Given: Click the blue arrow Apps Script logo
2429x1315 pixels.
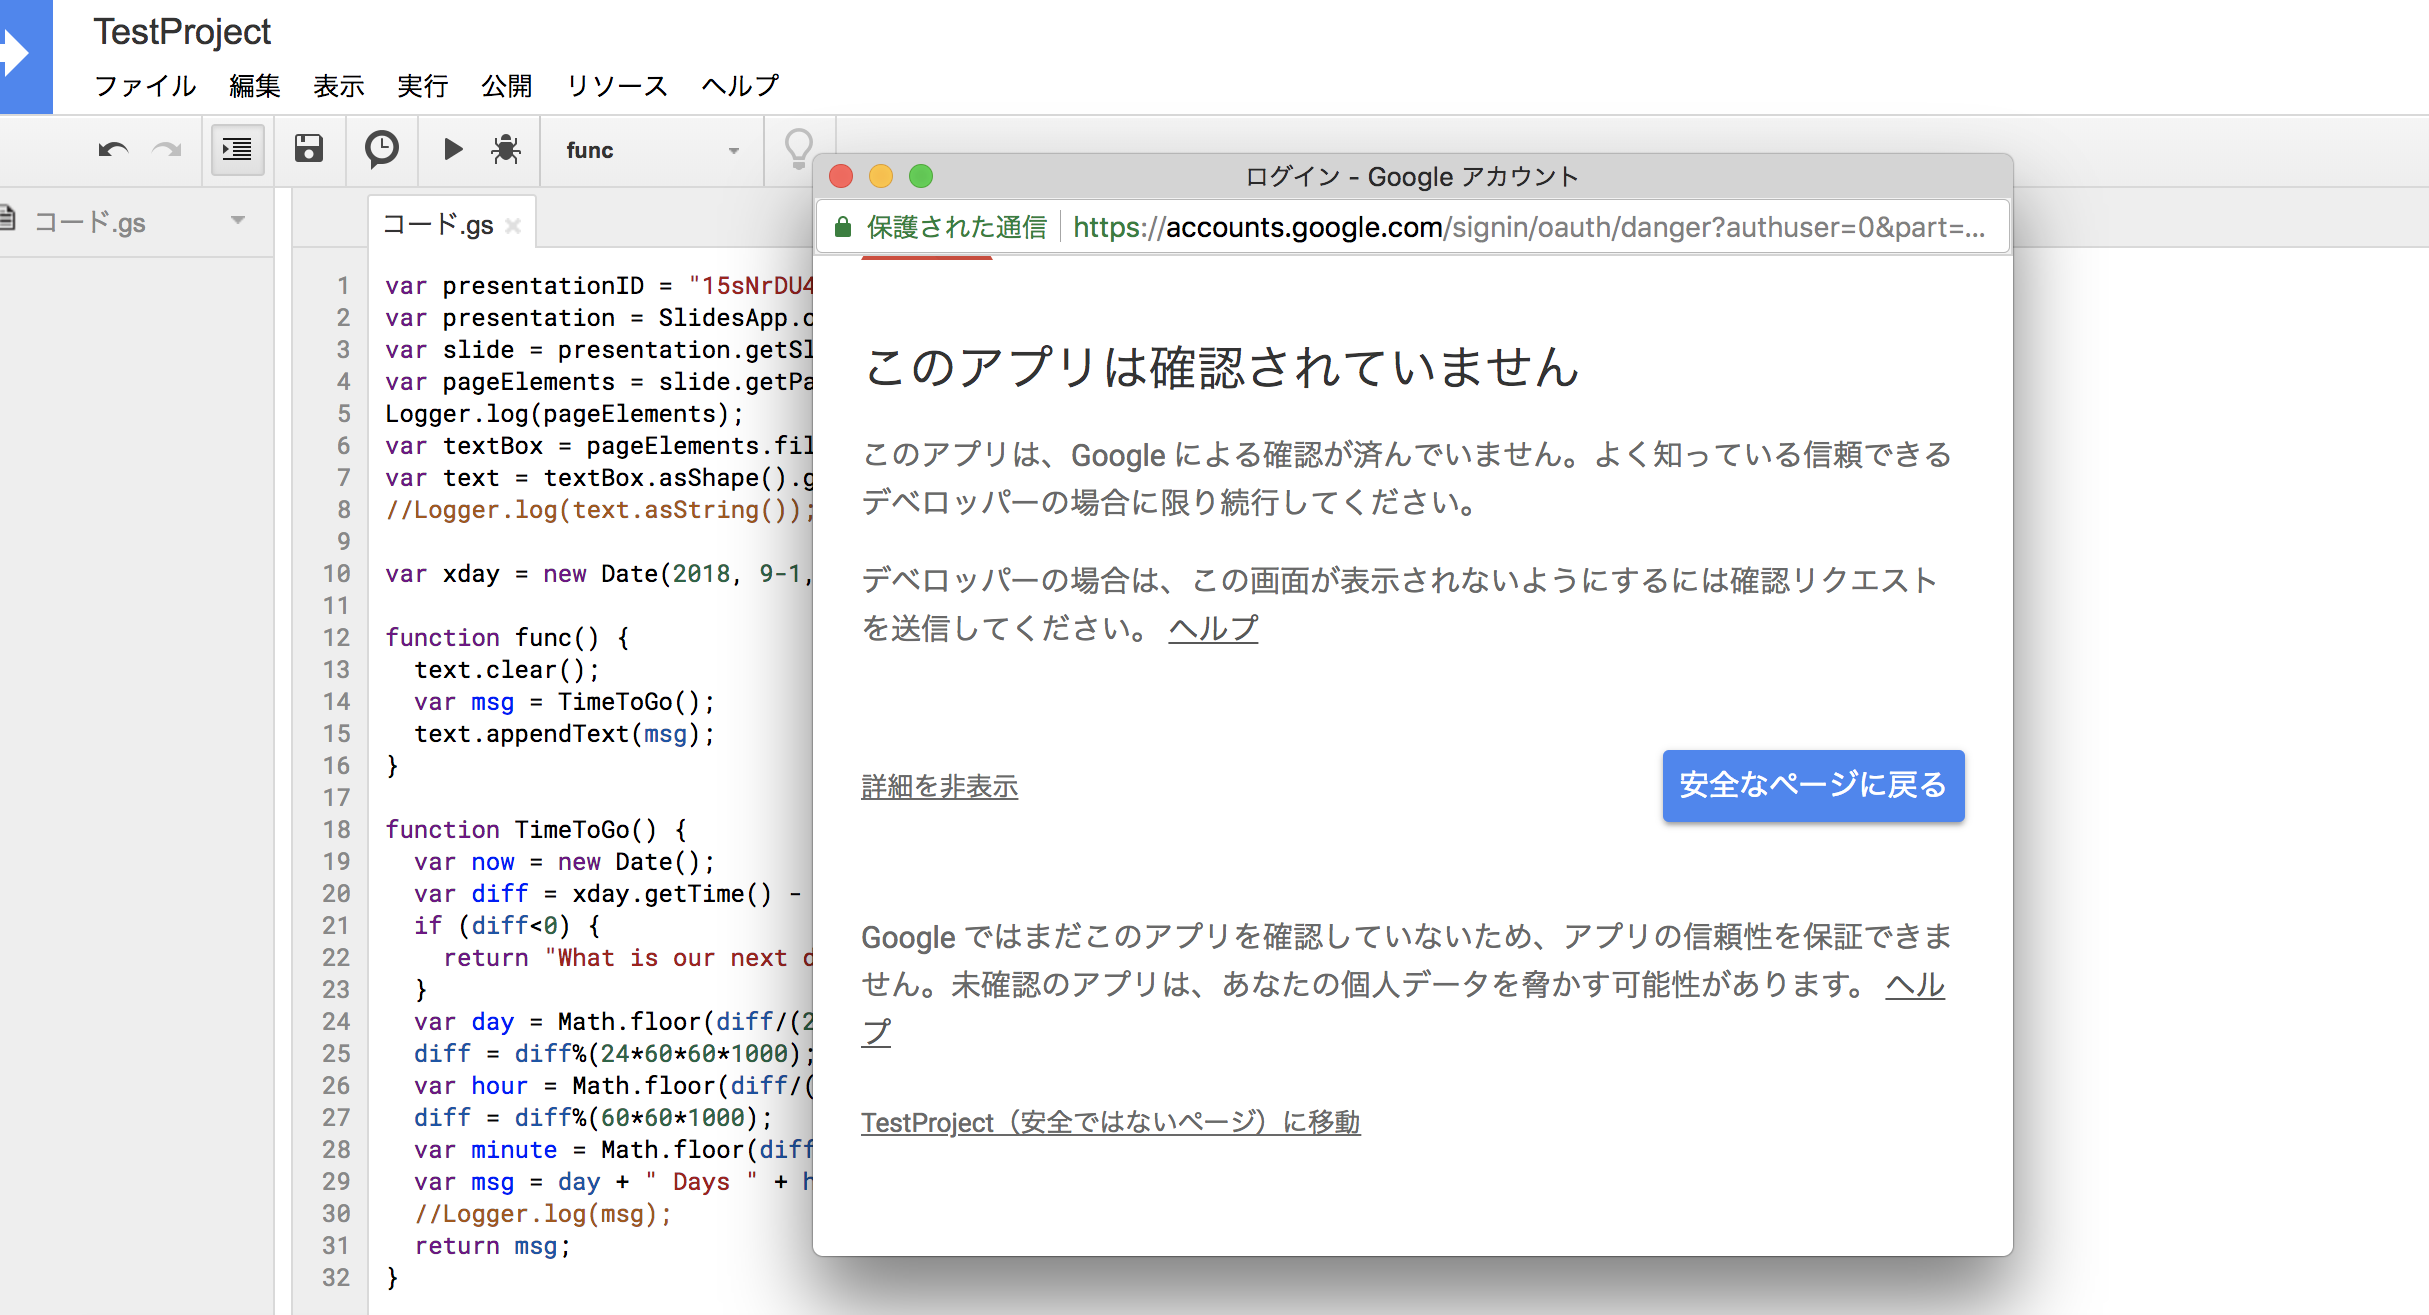Looking at the screenshot, I should coord(26,57).
